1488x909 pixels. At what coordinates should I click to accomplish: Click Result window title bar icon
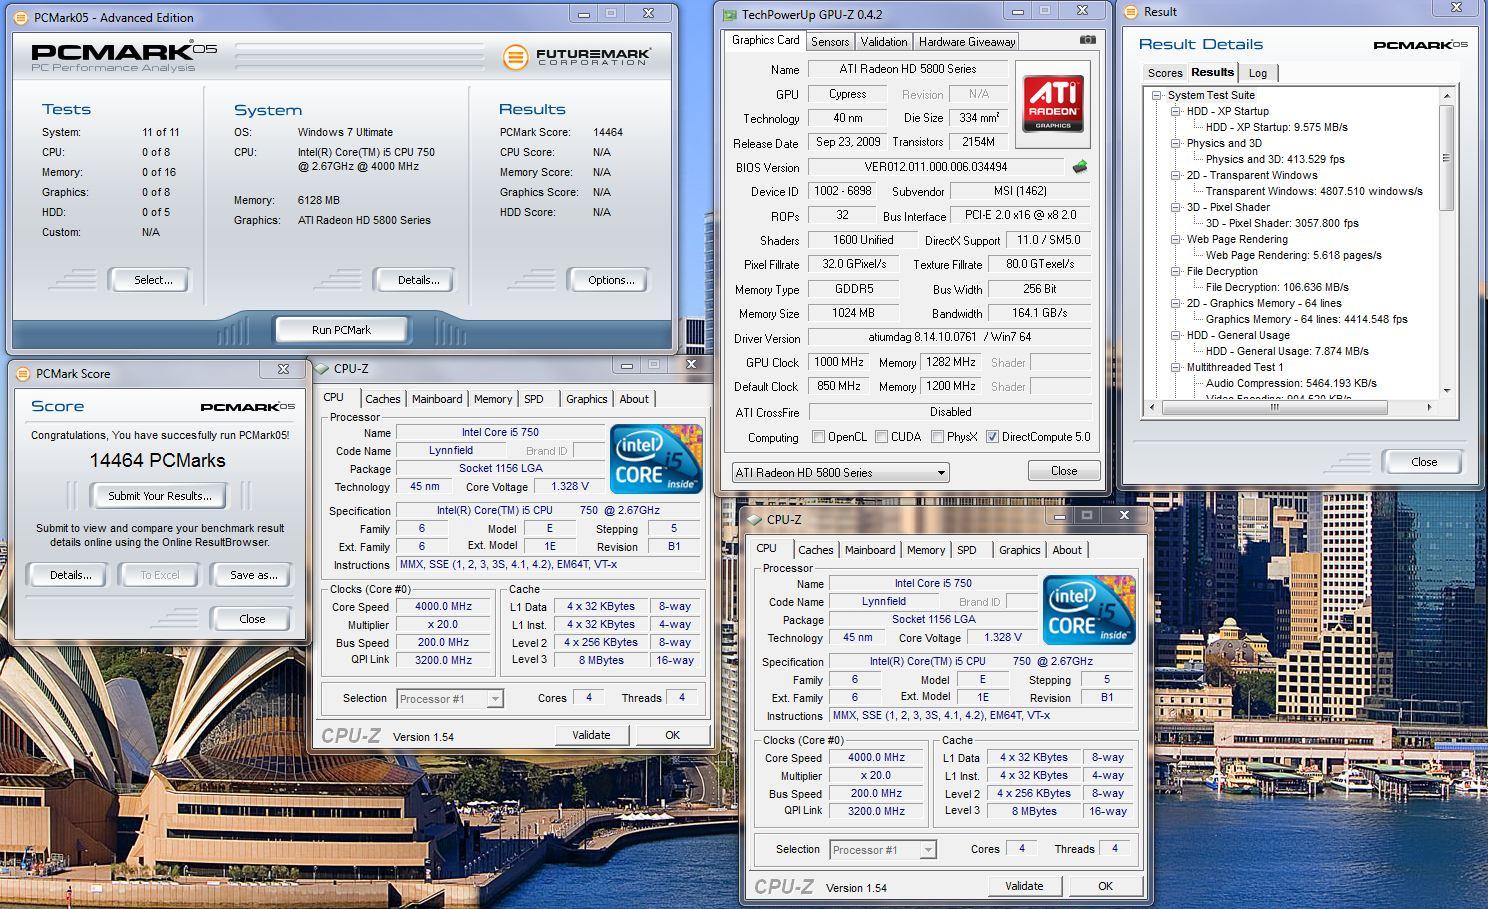[x=1131, y=12]
